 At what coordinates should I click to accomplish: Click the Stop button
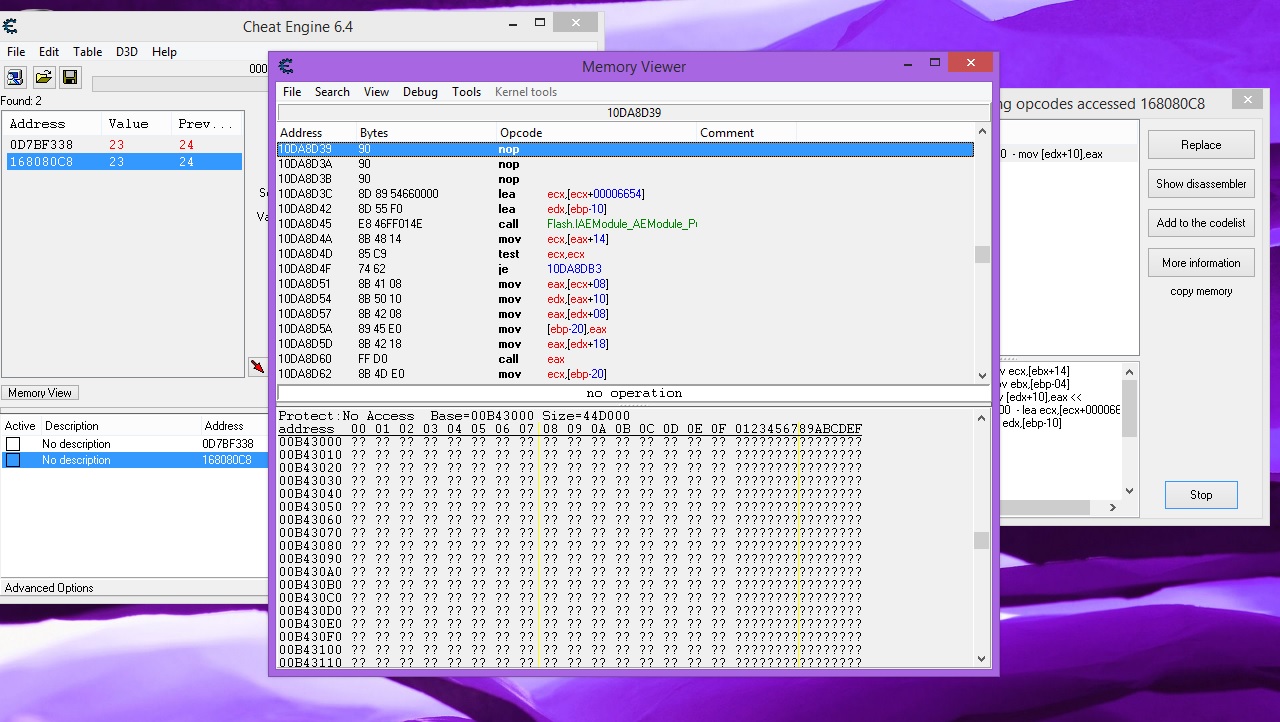click(x=1201, y=495)
